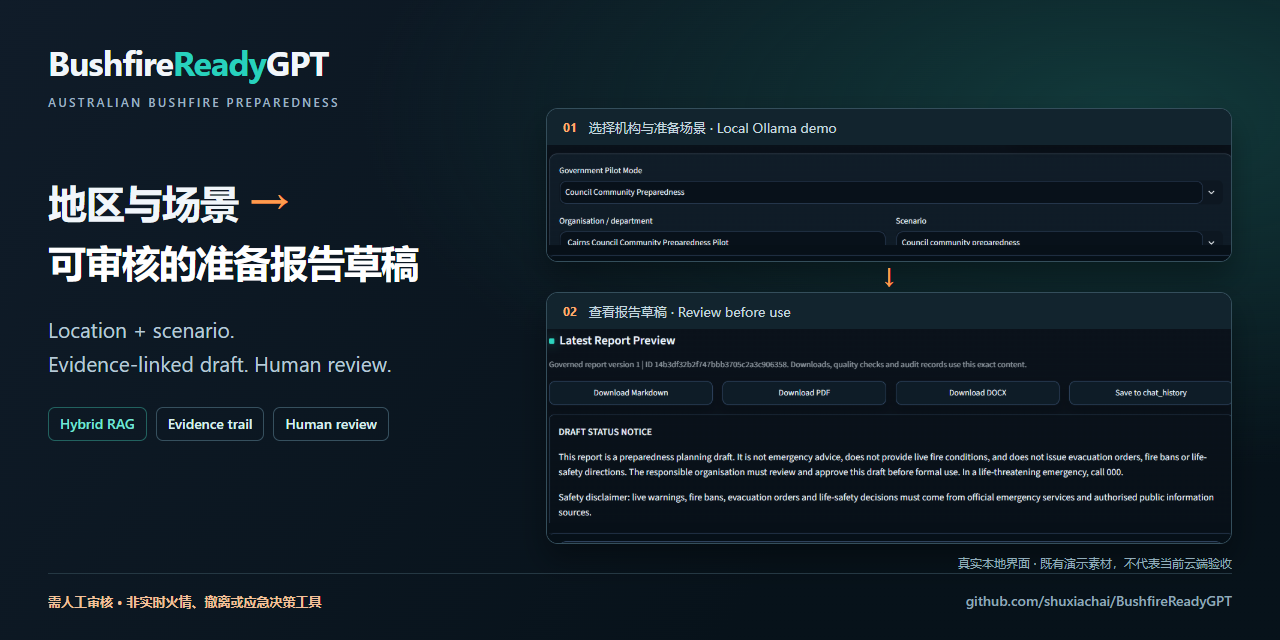
Task: Select the Human review tag
Action: point(331,424)
